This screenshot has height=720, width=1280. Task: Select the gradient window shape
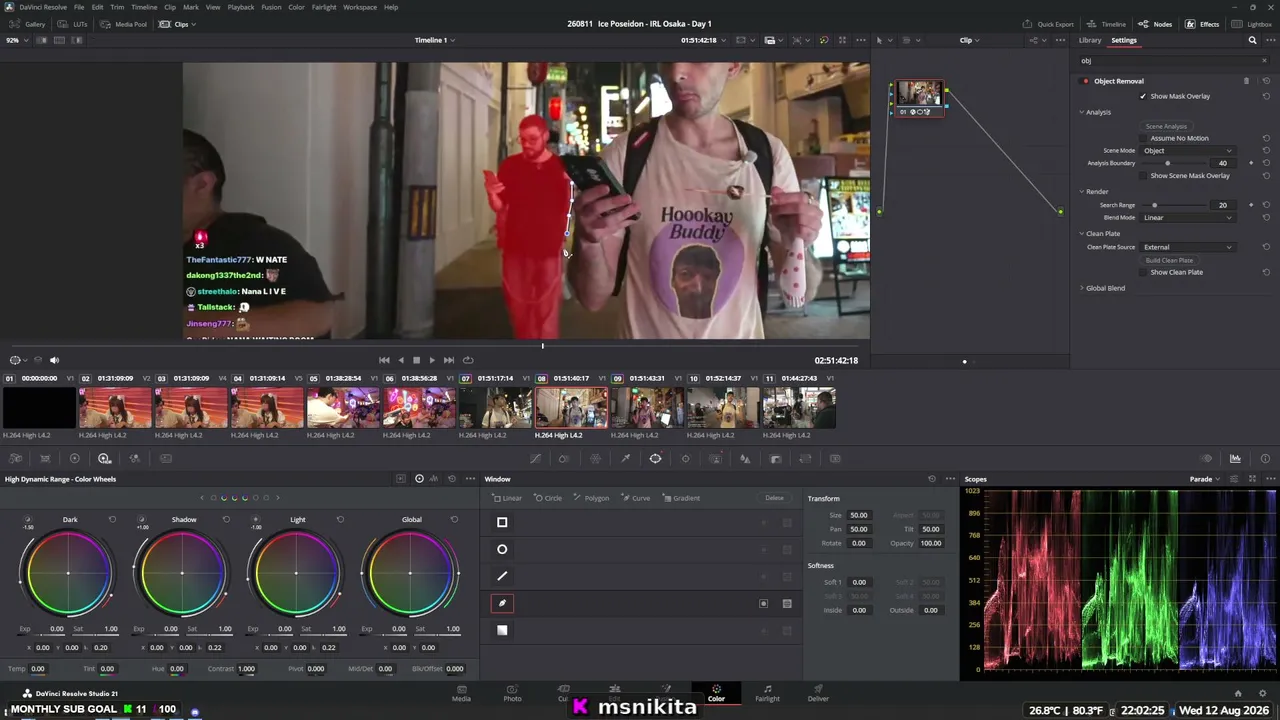[502, 630]
